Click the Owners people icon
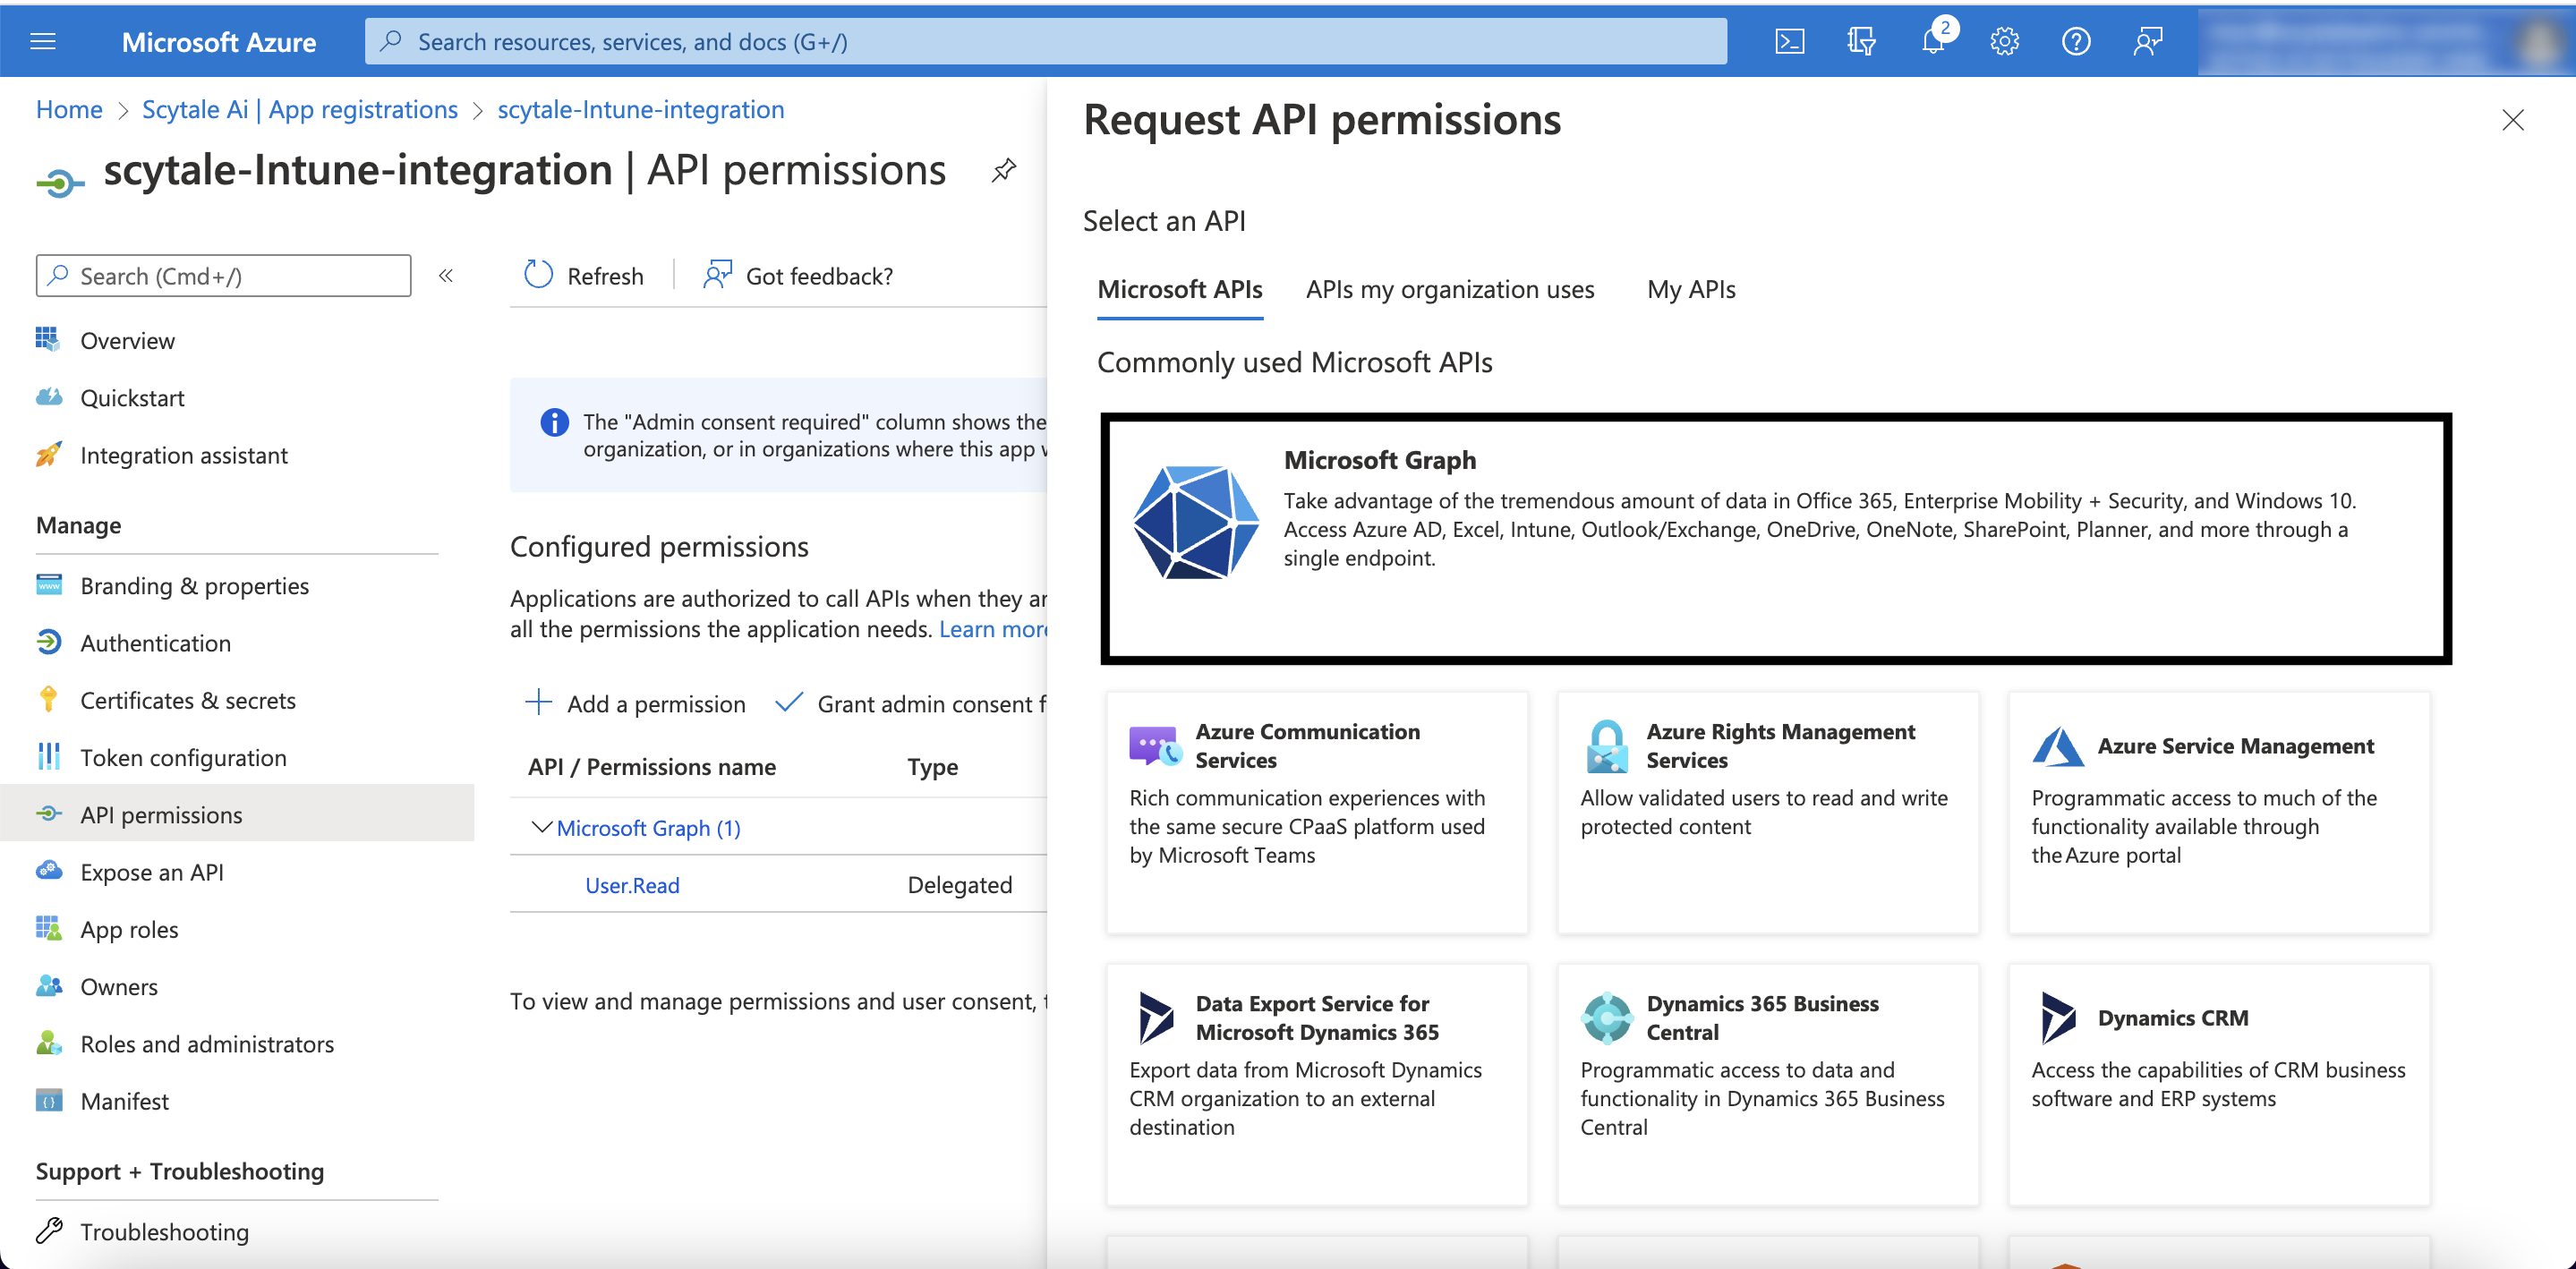2576x1269 pixels. pos(48,986)
